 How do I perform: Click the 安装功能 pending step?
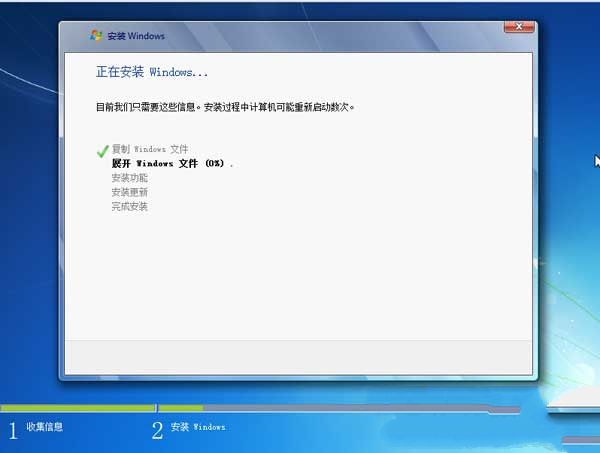click(x=129, y=178)
